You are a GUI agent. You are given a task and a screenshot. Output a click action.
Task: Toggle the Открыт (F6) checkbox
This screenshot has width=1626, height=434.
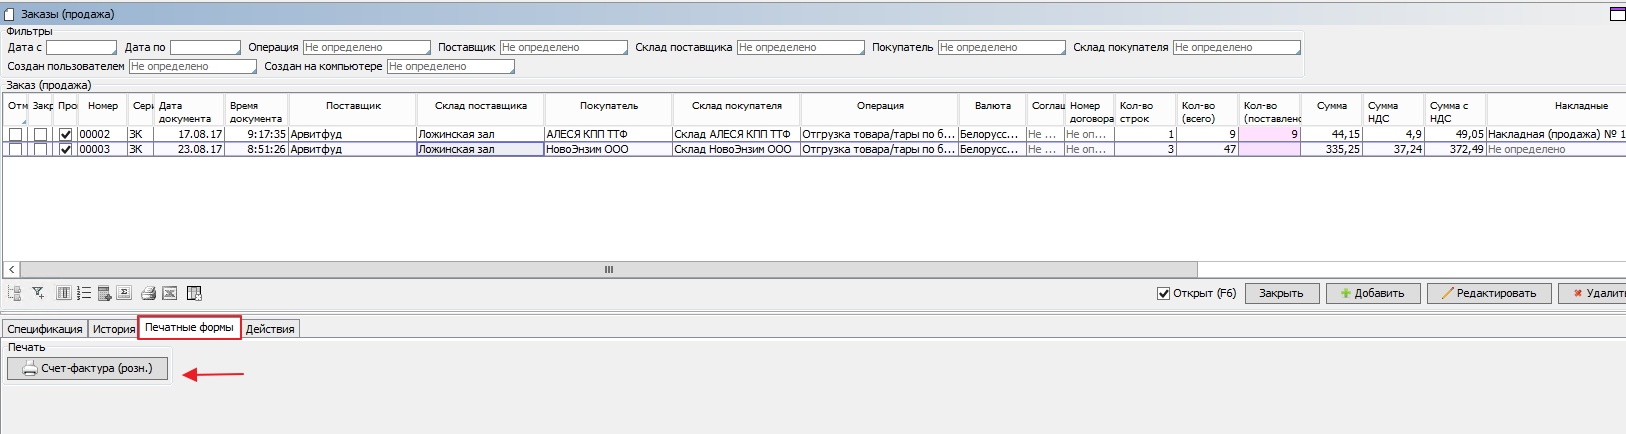click(x=1163, y=293)
